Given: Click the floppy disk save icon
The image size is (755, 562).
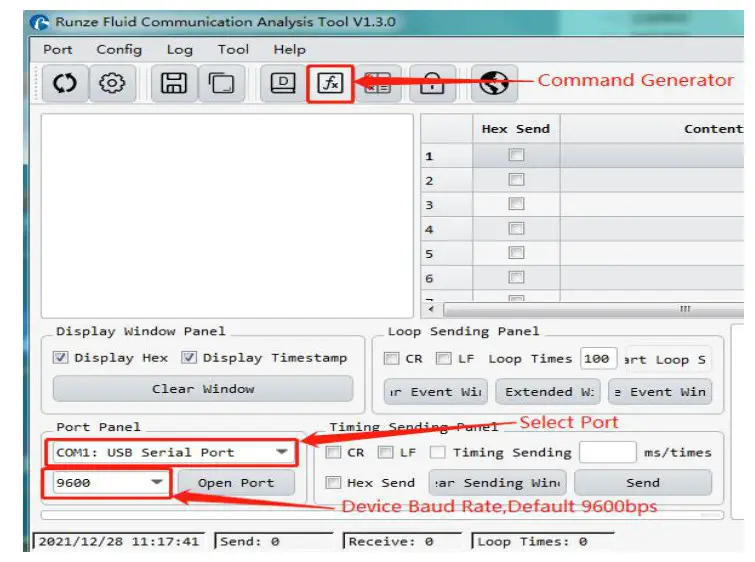Looking at the screenshot, I should point(174,83).
